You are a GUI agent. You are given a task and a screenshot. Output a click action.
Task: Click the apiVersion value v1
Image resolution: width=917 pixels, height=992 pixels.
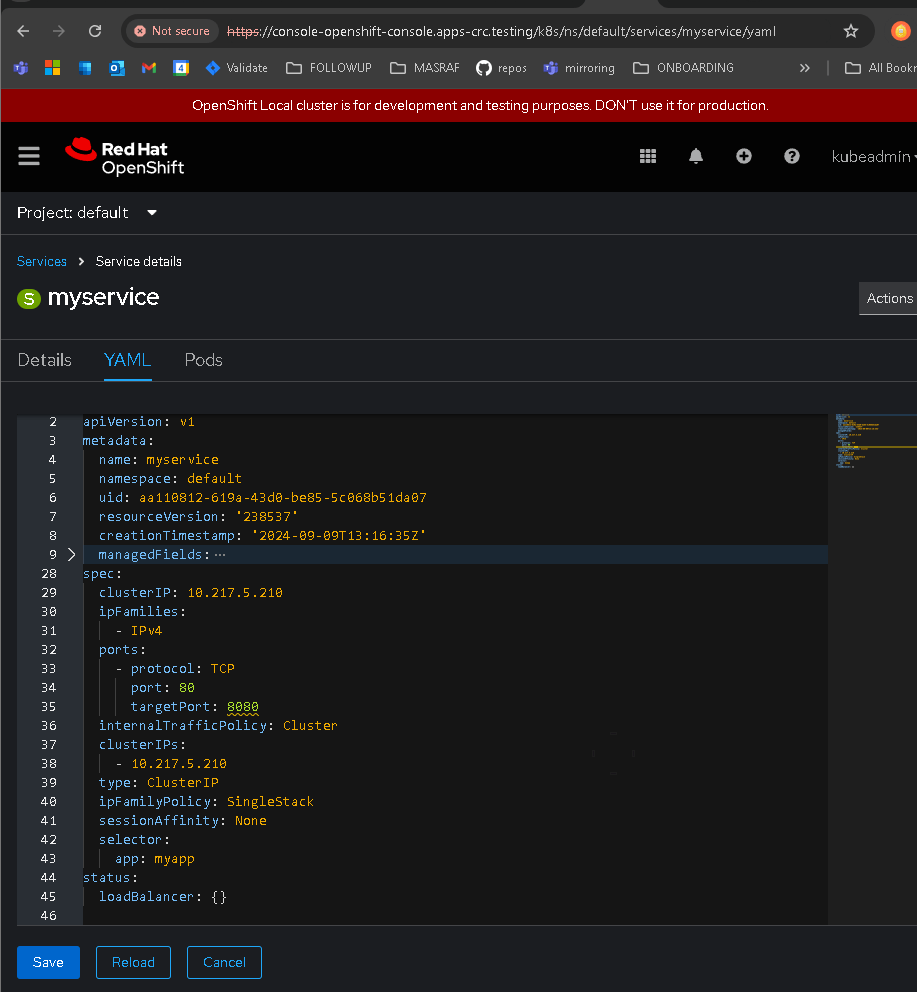[x=187, y=422]
